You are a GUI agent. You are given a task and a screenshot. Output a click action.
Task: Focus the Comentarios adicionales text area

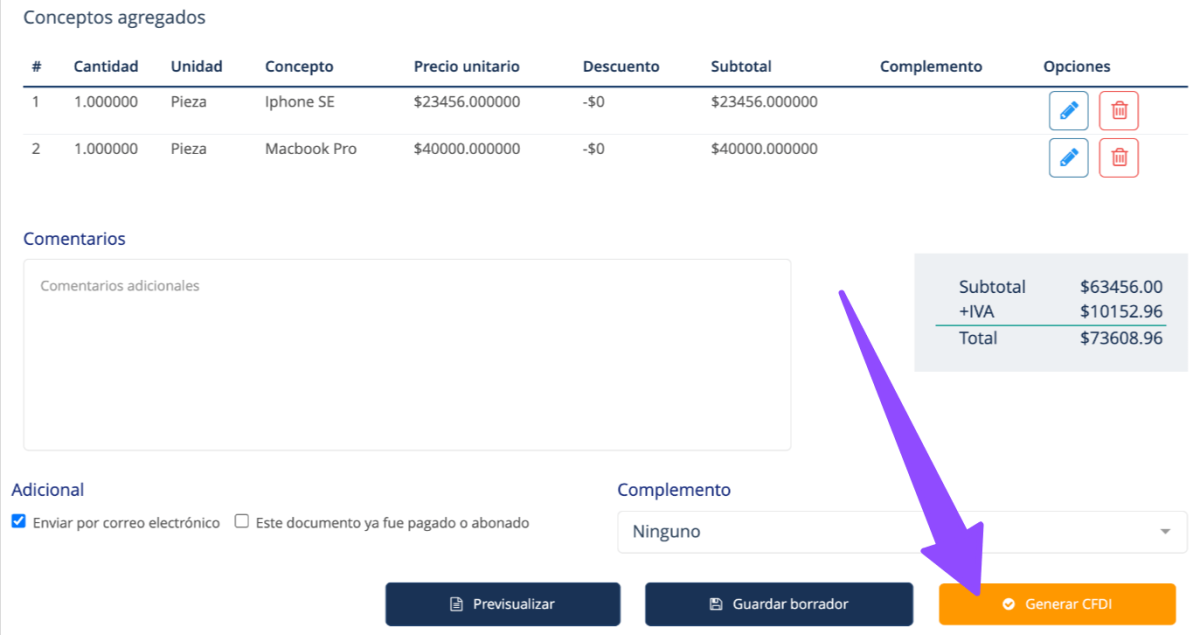tap(407, 355)
